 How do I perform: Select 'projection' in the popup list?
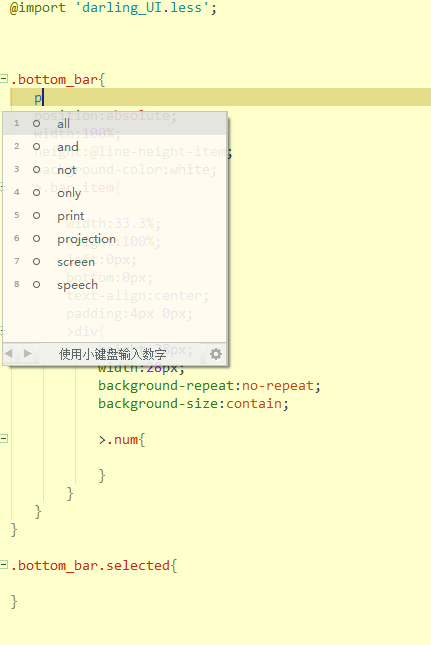point(115,239)
